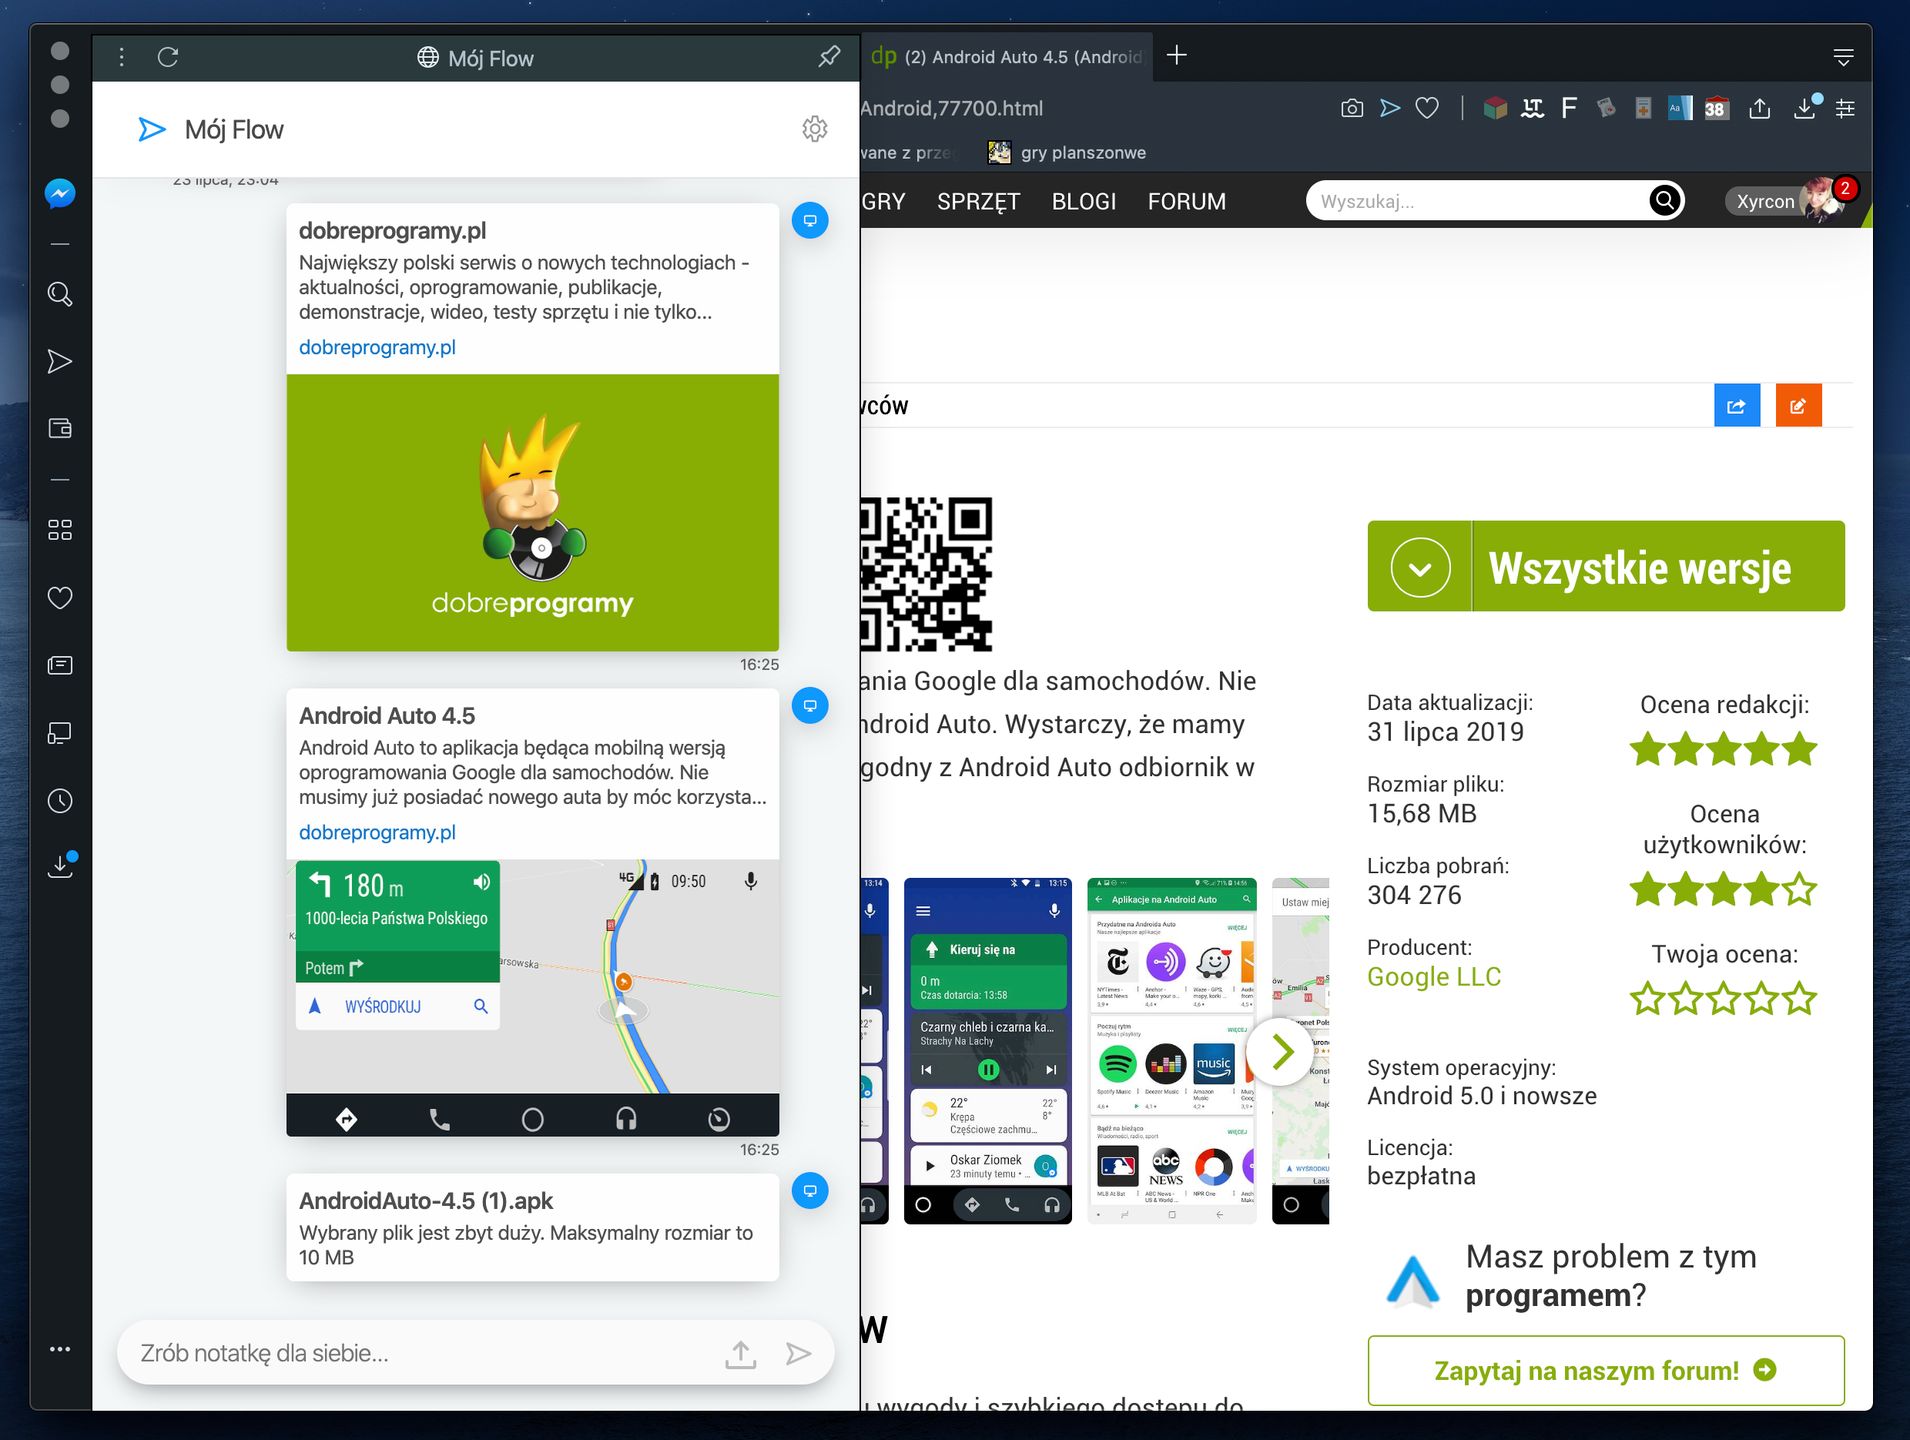Send the page to Flow from the address bar
Image resolution: width=1910 pixels, height=1440 pixels.
point(1390,108)
